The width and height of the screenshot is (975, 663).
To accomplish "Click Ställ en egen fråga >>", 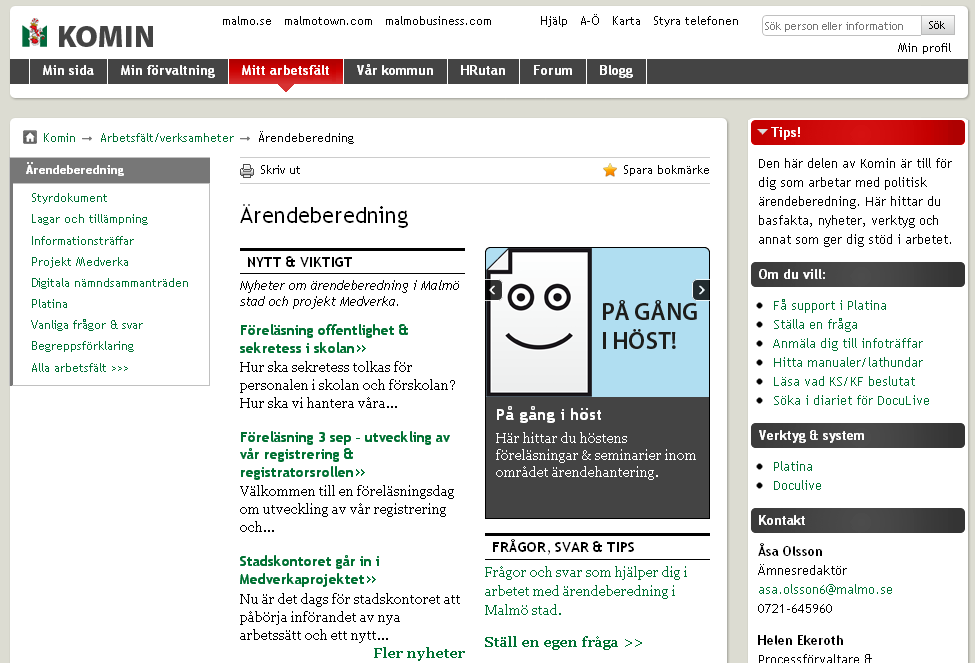I will (x=563, y=642).
